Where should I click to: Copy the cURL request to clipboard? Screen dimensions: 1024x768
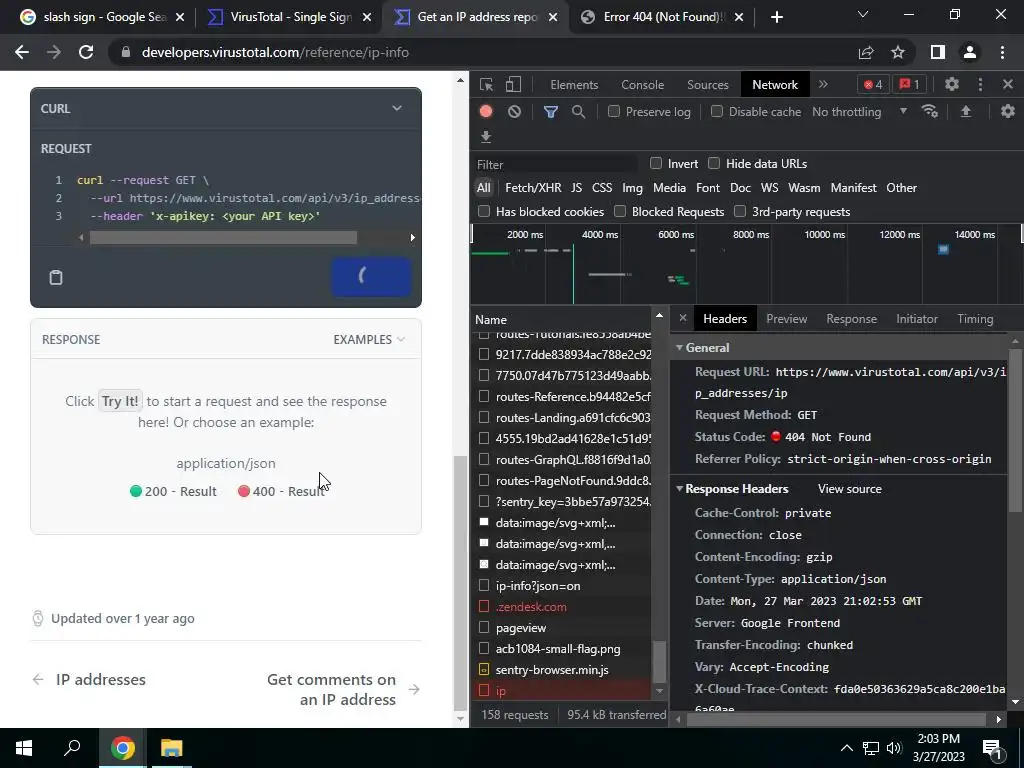point(56,277)
